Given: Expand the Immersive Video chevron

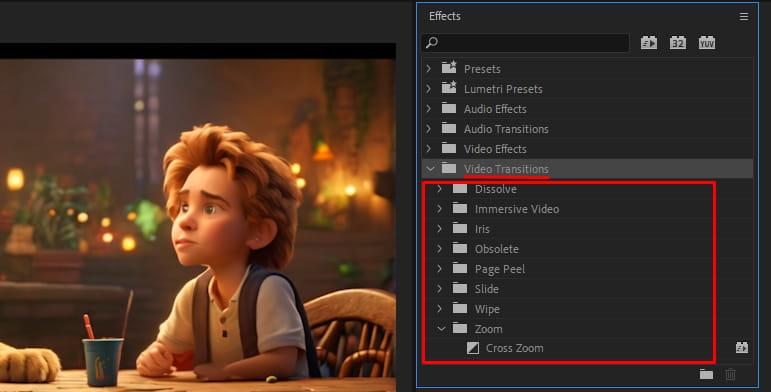Looking at the screenshot, I should [x=440, y=209].
